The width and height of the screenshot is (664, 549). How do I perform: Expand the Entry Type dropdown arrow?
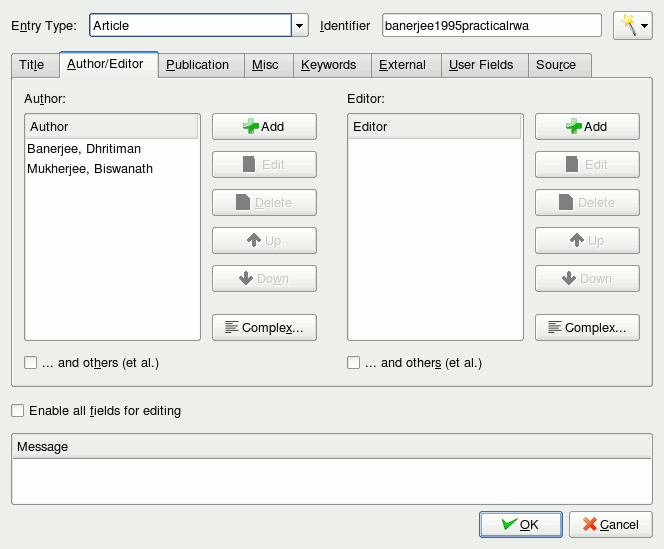(299, 25)
